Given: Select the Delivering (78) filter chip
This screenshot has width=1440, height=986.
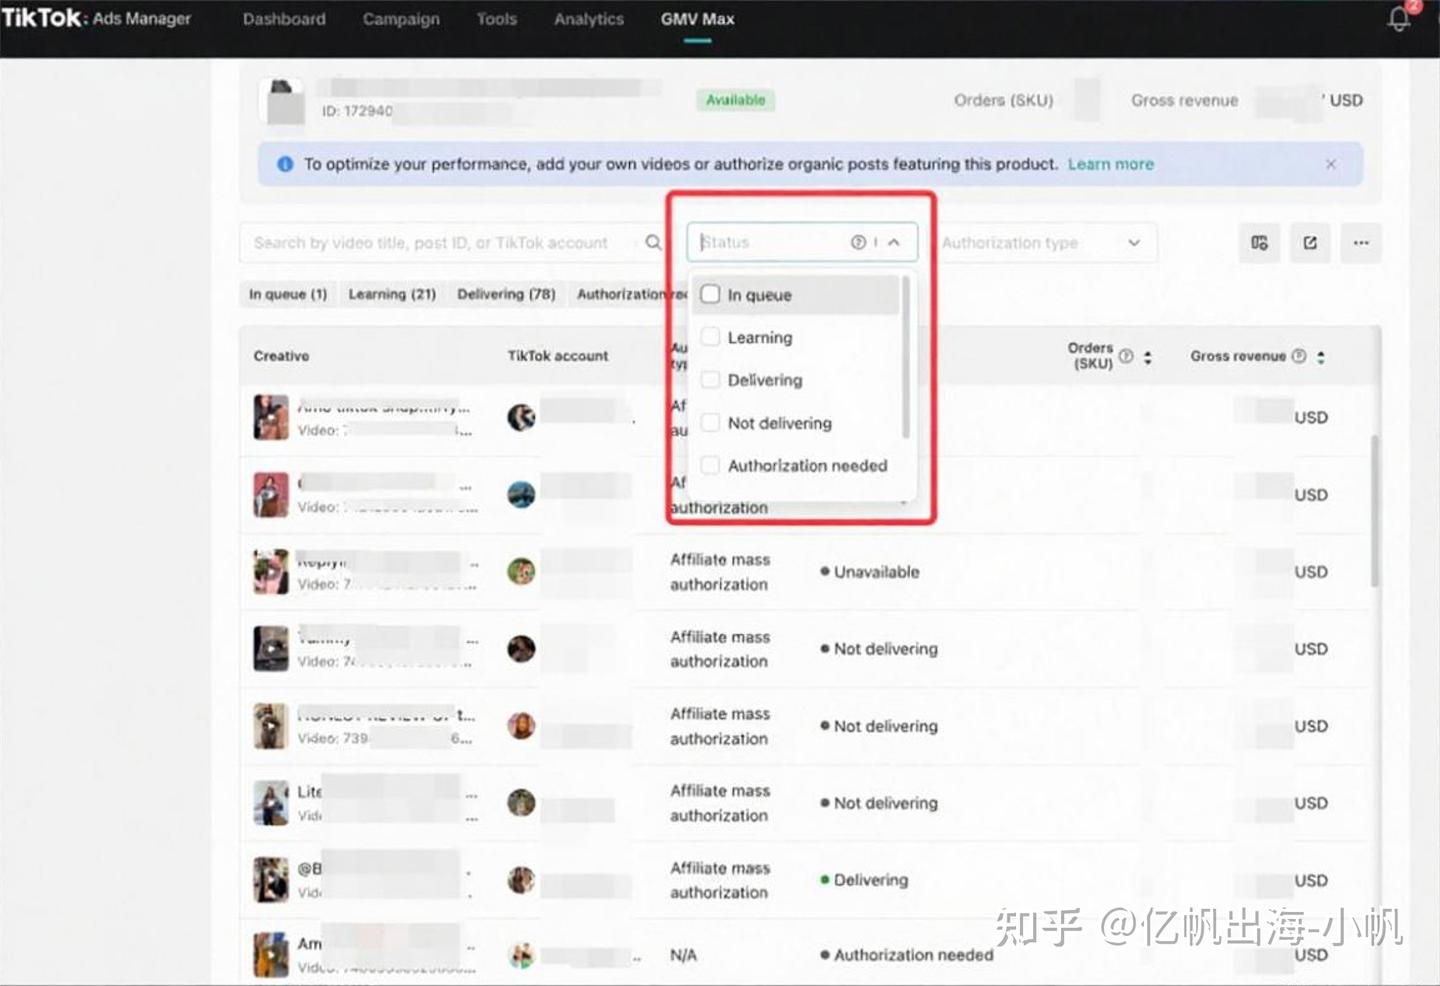Looking at the screenshot, I should point(506,293).
